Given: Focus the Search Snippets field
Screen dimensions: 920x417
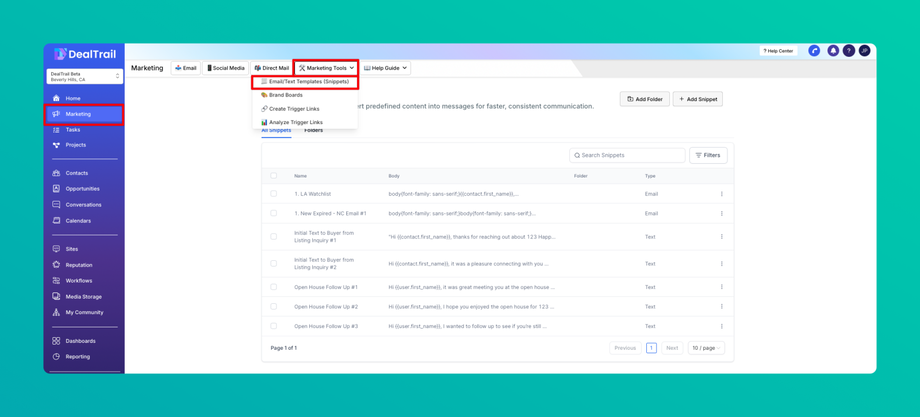Looking at the screenshot, I should click(627, 155).
